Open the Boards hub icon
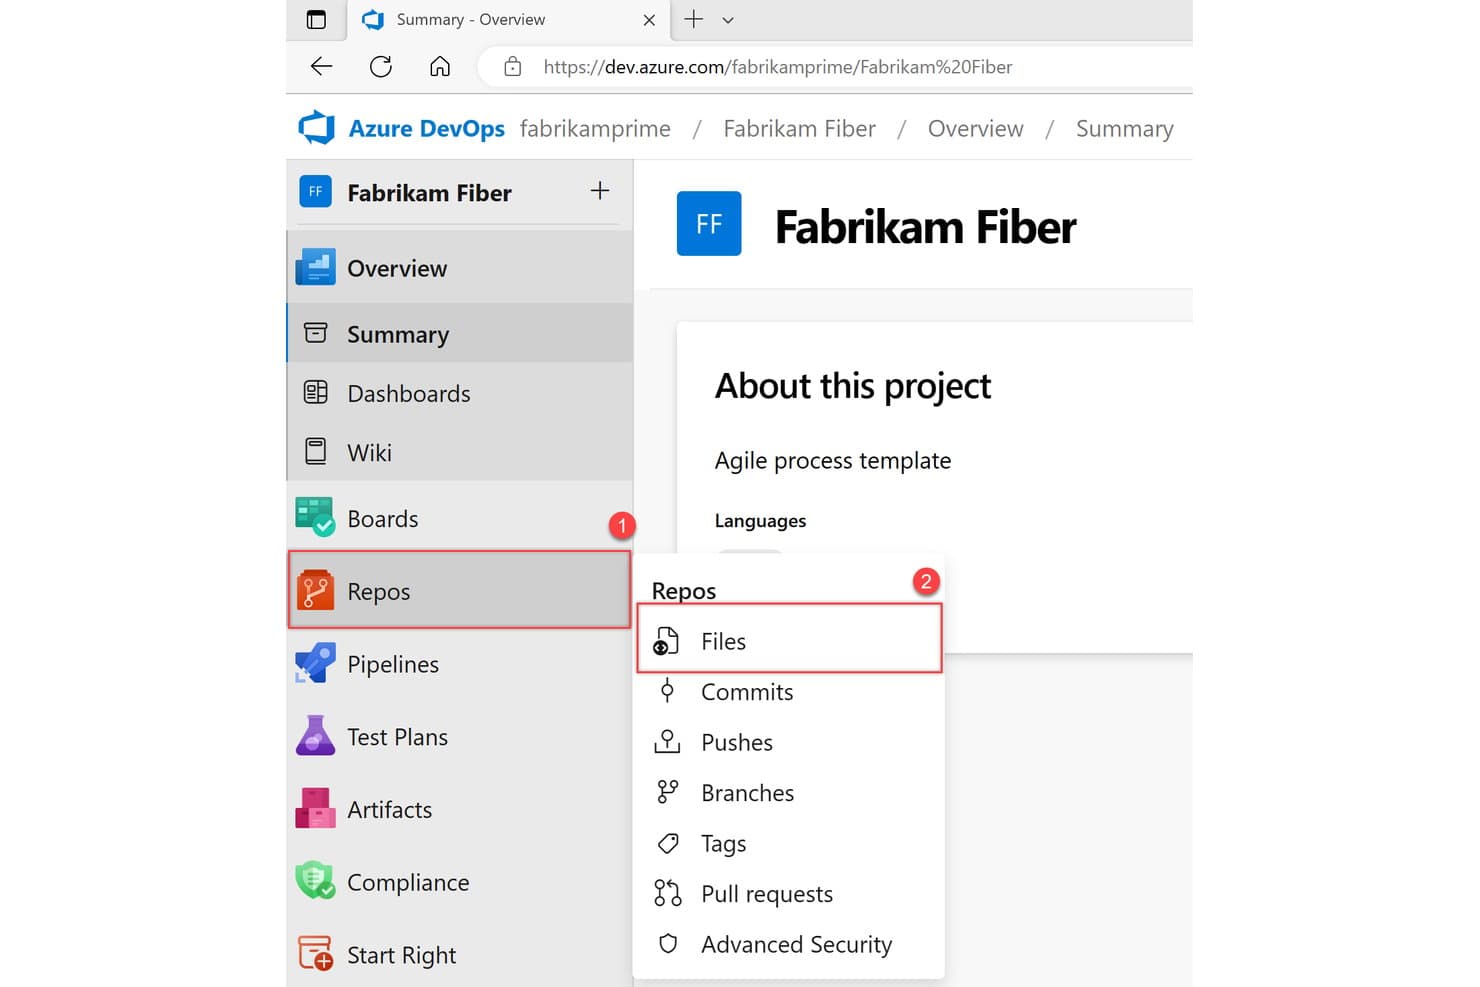Image resolution: width=1480 pixels, height=987 pixels. (316, 518)
